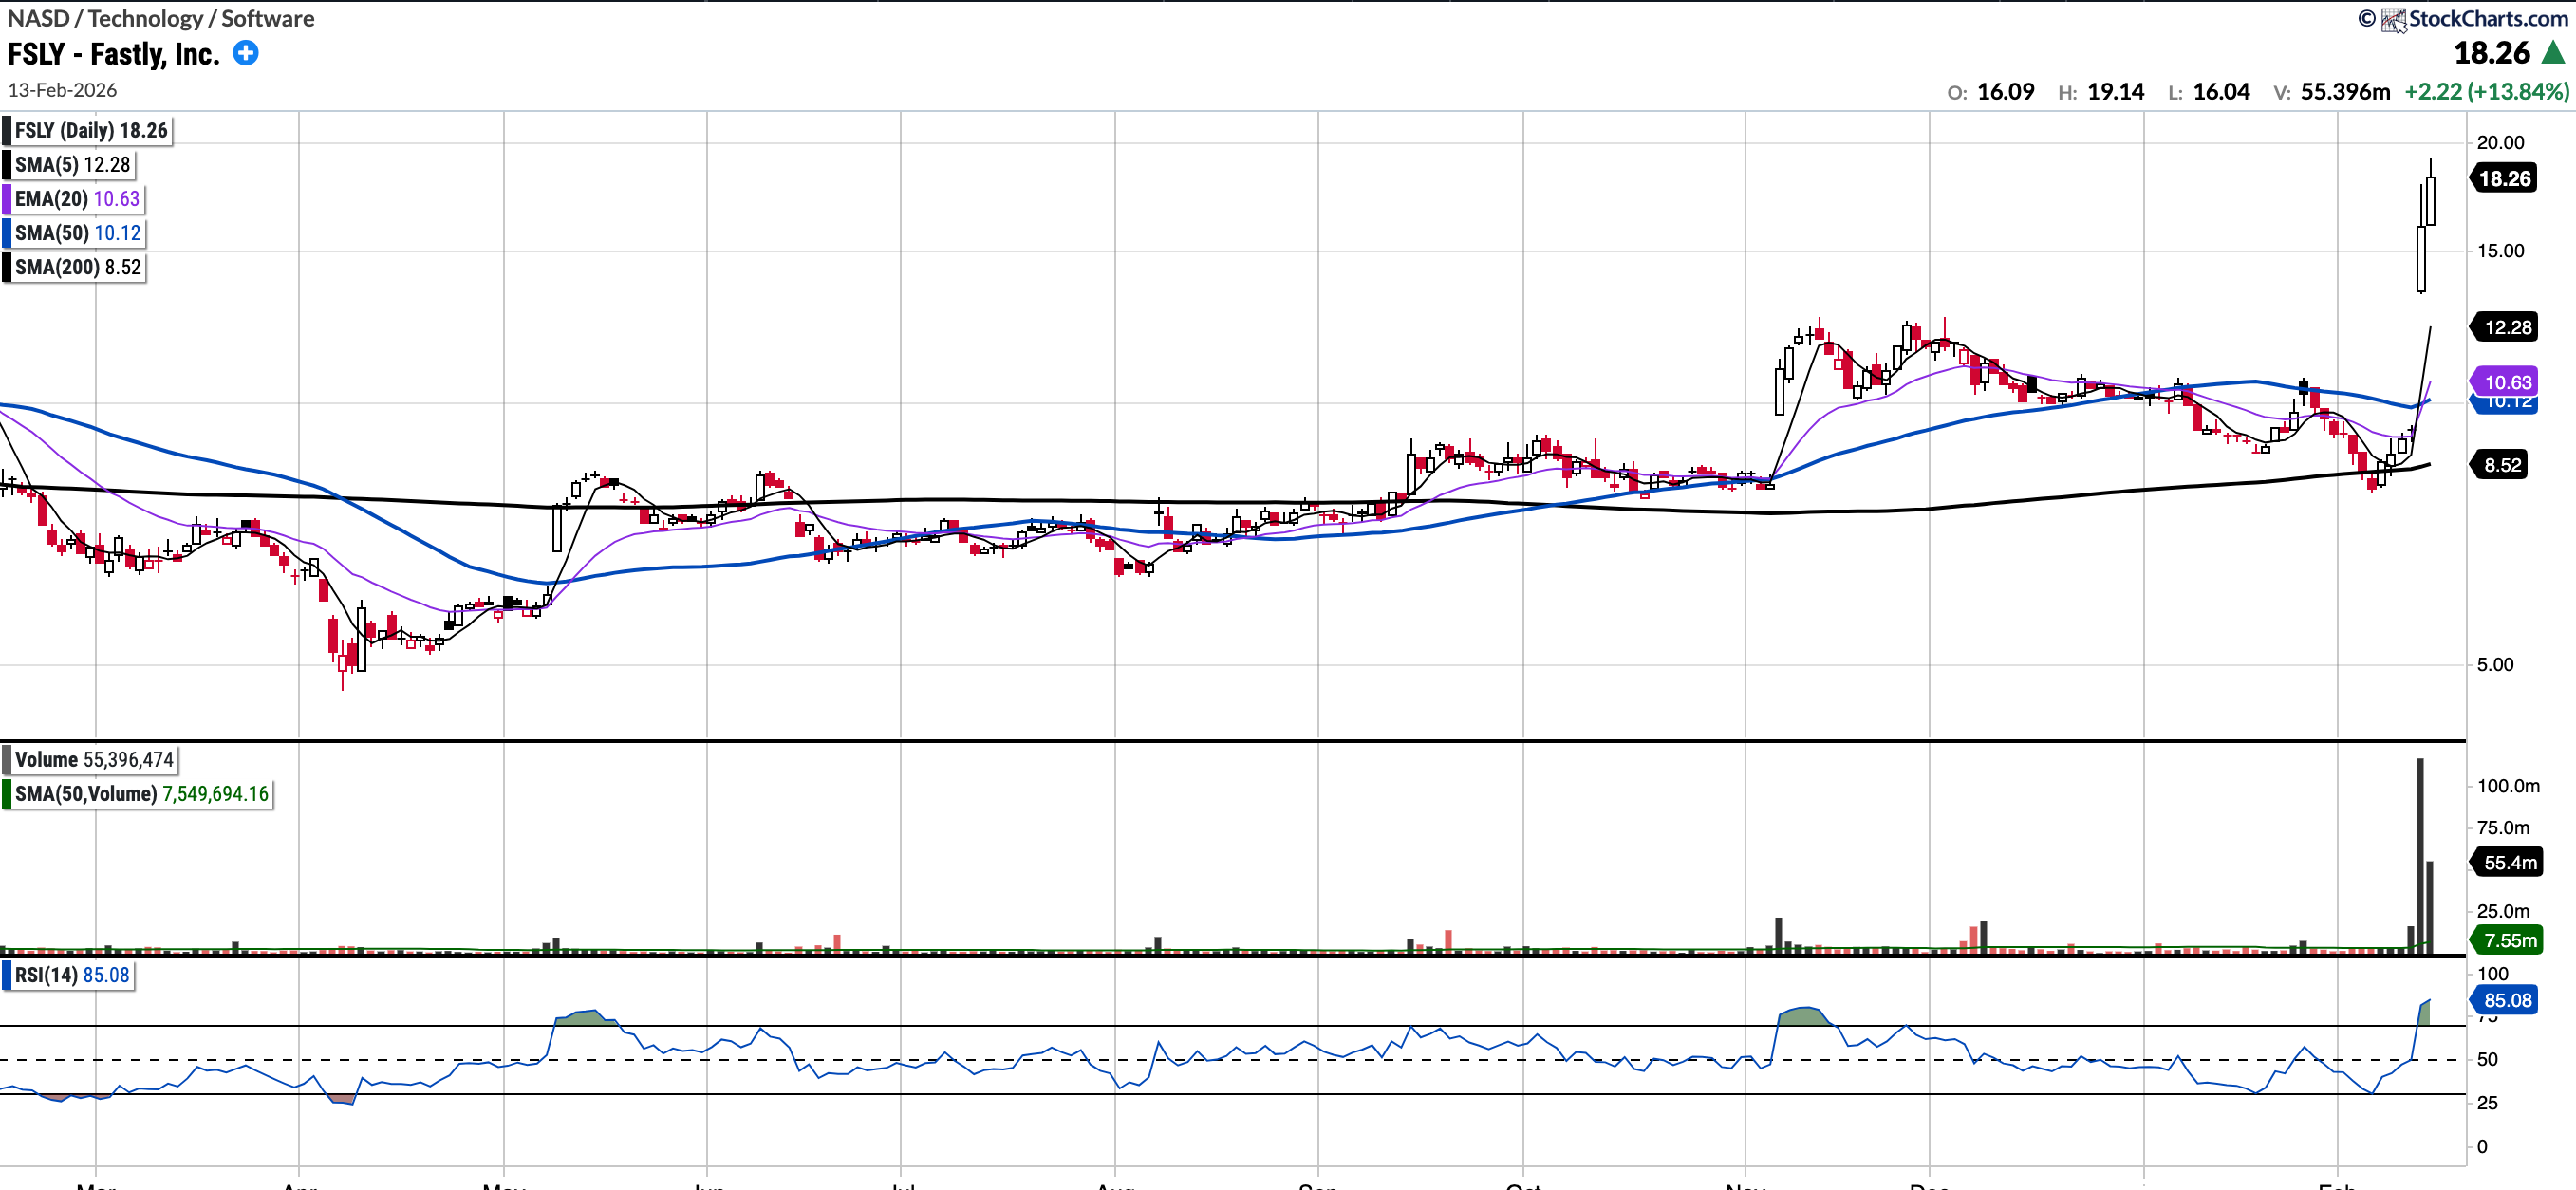The width and height of the screenshot is (2576, 1190).
Task: Click the blue plus icon beside Fastly, Inc.
Action: point(245,53)
